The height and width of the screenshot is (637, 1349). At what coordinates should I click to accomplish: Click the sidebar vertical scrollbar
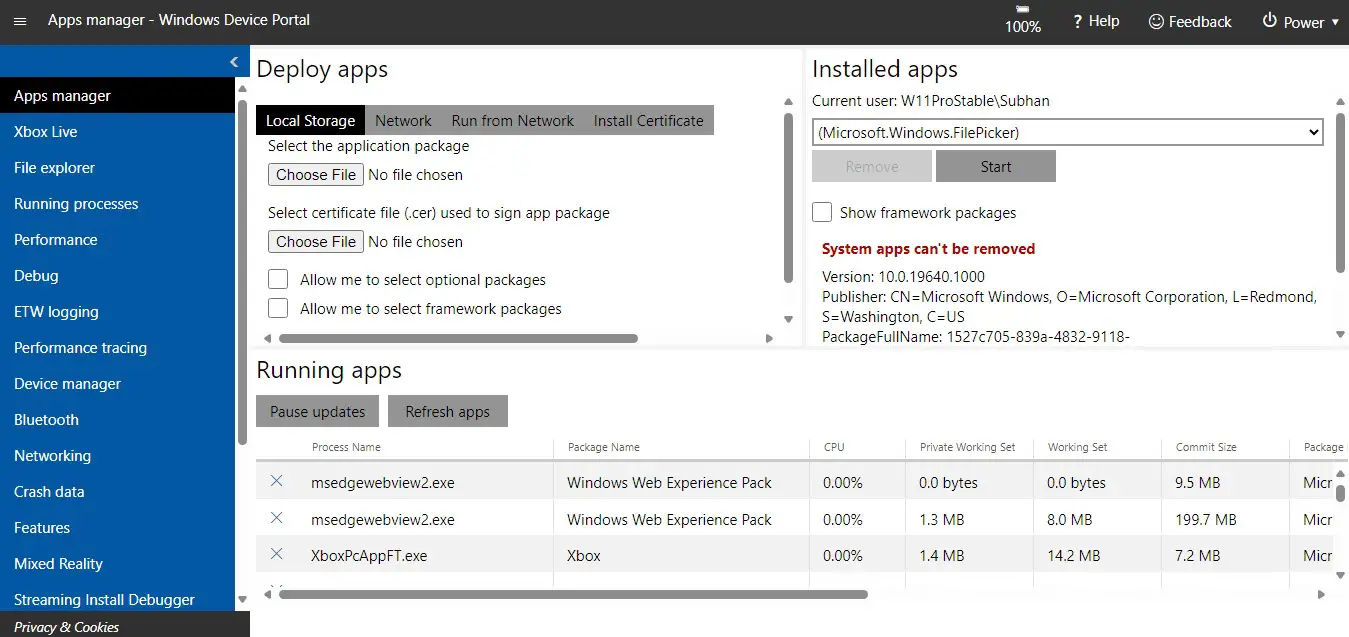(241, 270)
